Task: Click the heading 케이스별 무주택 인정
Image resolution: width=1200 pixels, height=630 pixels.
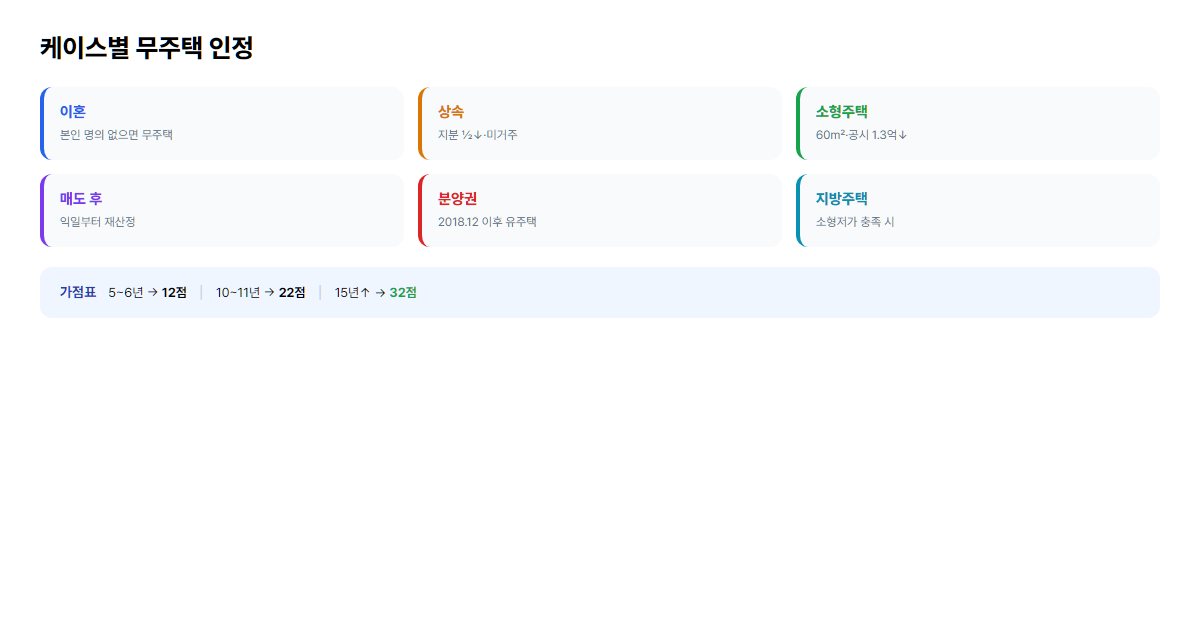Action: [146, 48]
